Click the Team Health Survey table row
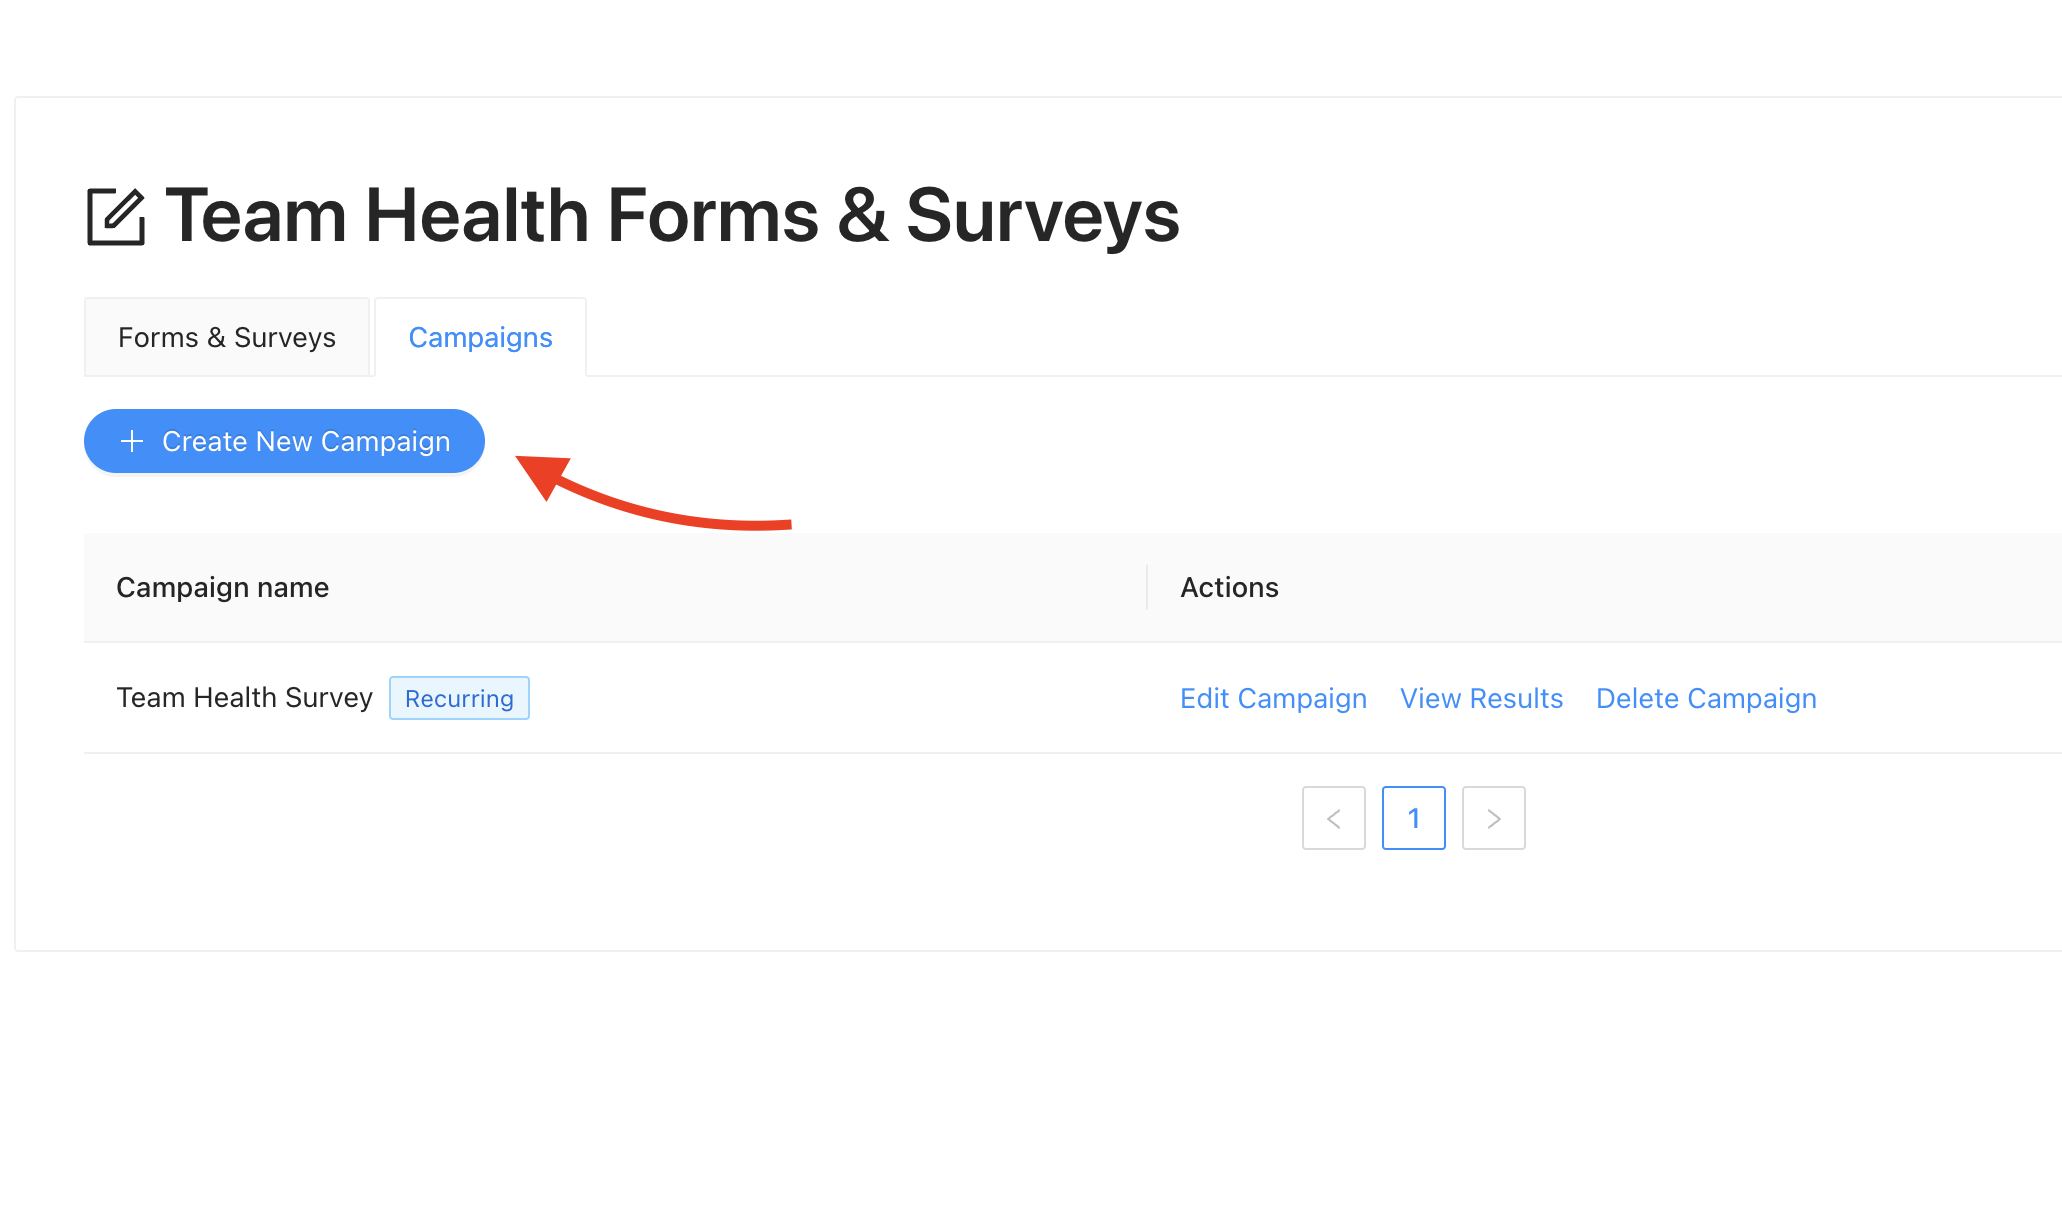The width and height of the screenshot is (2062, 1232). tap(1073, 698)
